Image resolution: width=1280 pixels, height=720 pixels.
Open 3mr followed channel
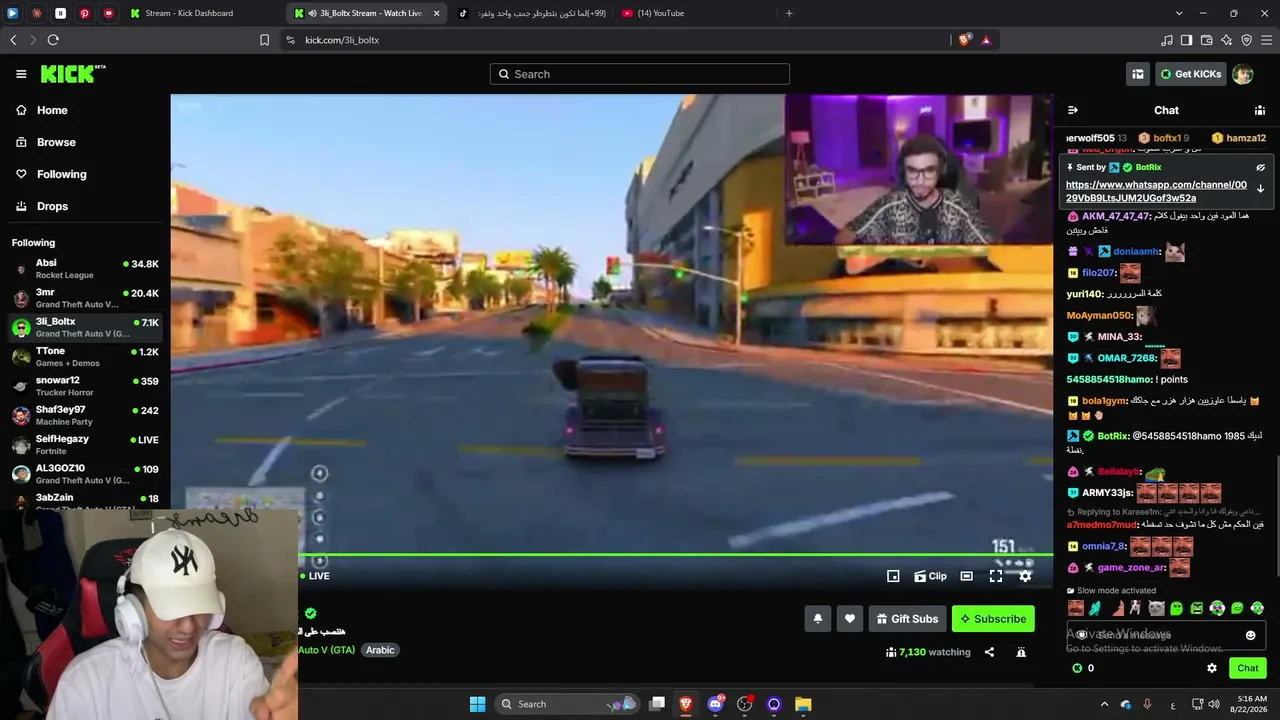pos(86,298)
